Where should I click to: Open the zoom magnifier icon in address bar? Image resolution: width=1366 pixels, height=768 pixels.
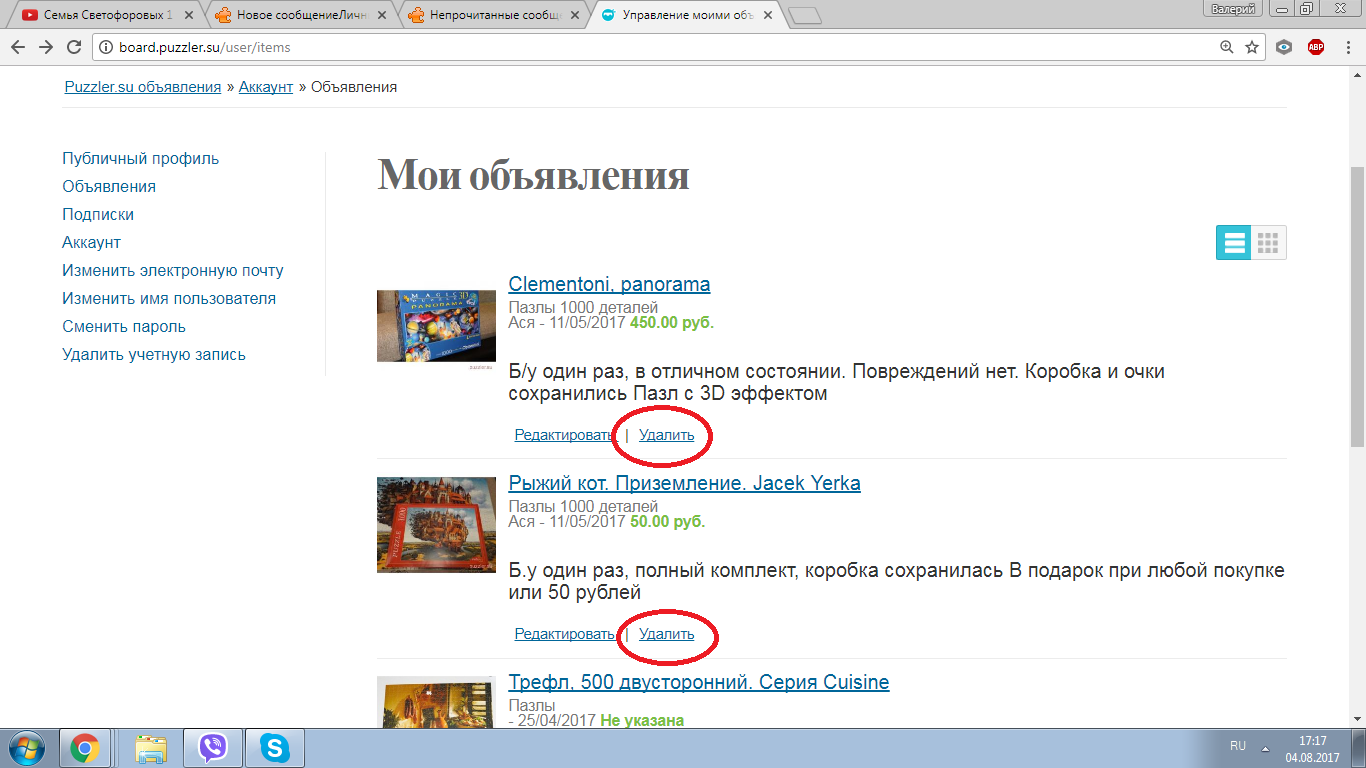[x=1227, y=47]
